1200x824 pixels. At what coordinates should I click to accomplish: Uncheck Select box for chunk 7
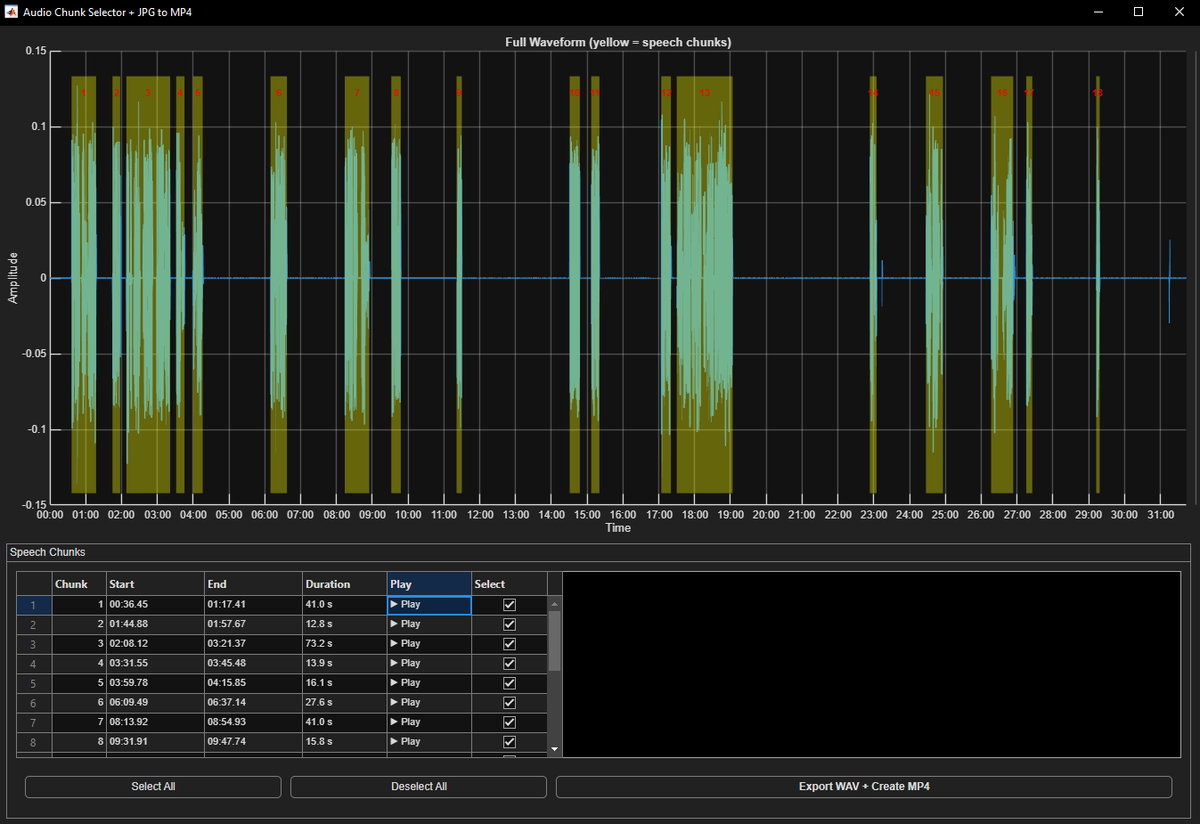510,722
